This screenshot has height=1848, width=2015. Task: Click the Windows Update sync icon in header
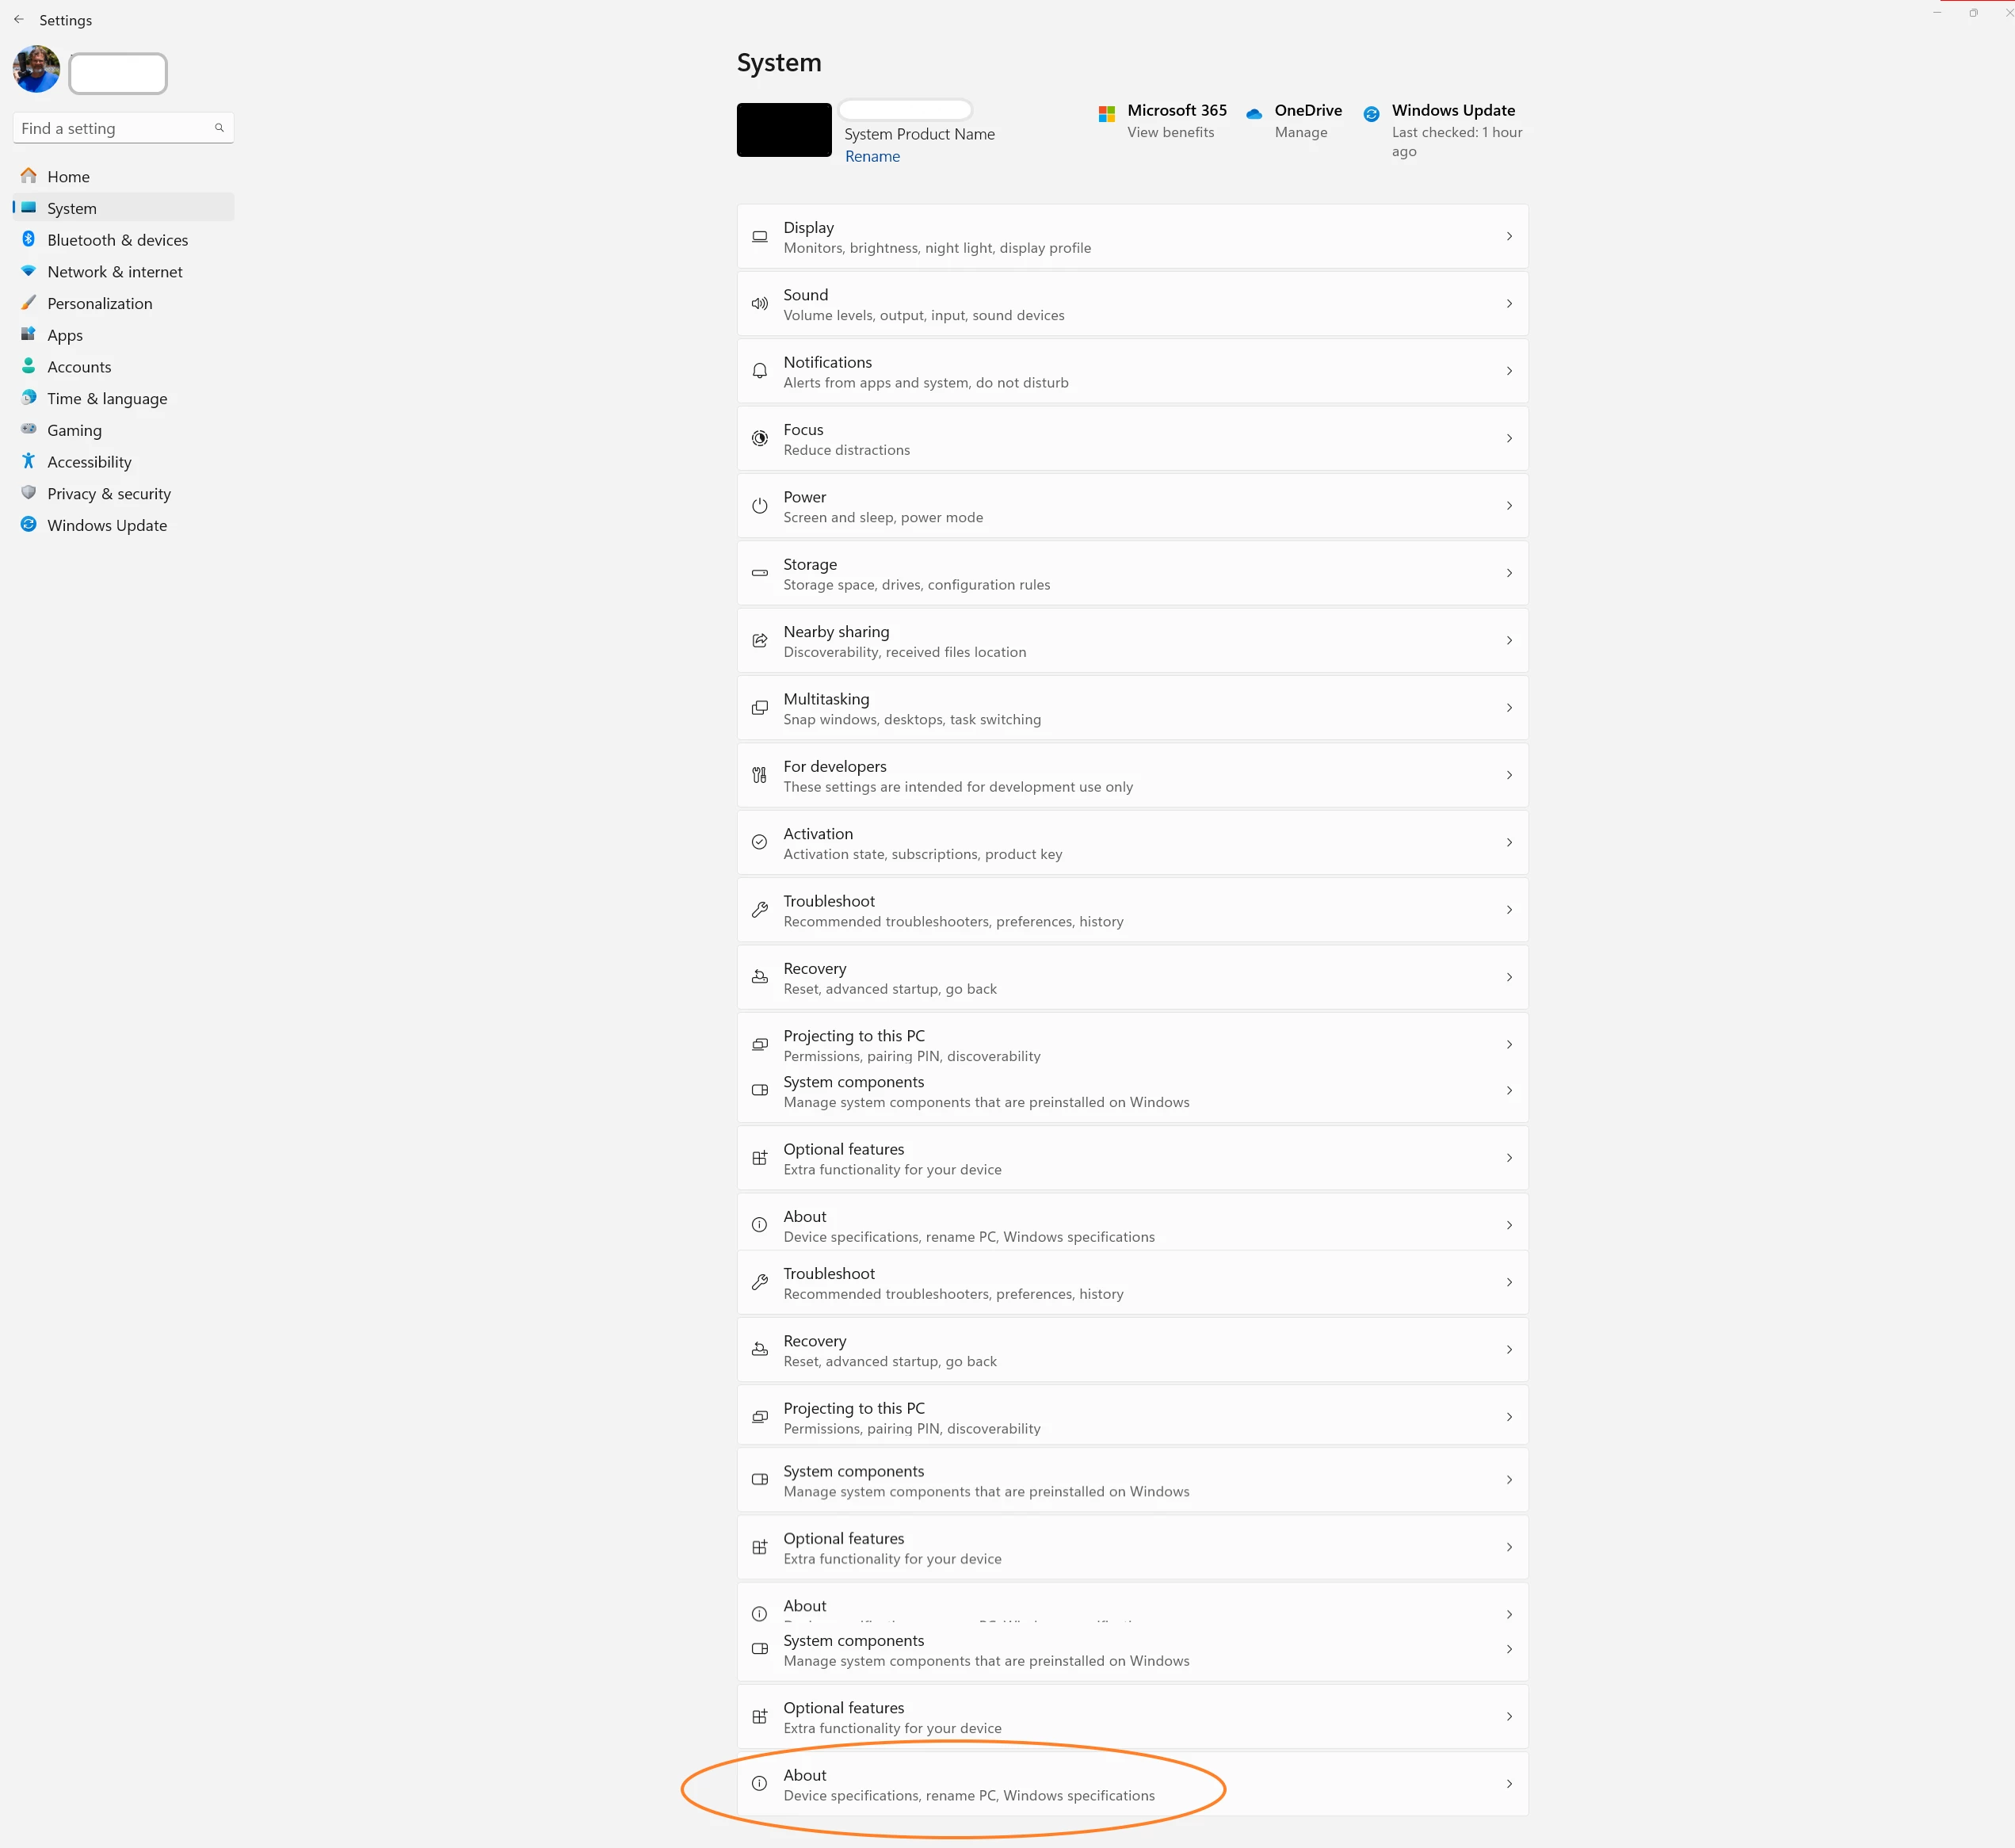[x=1371, y=114]
